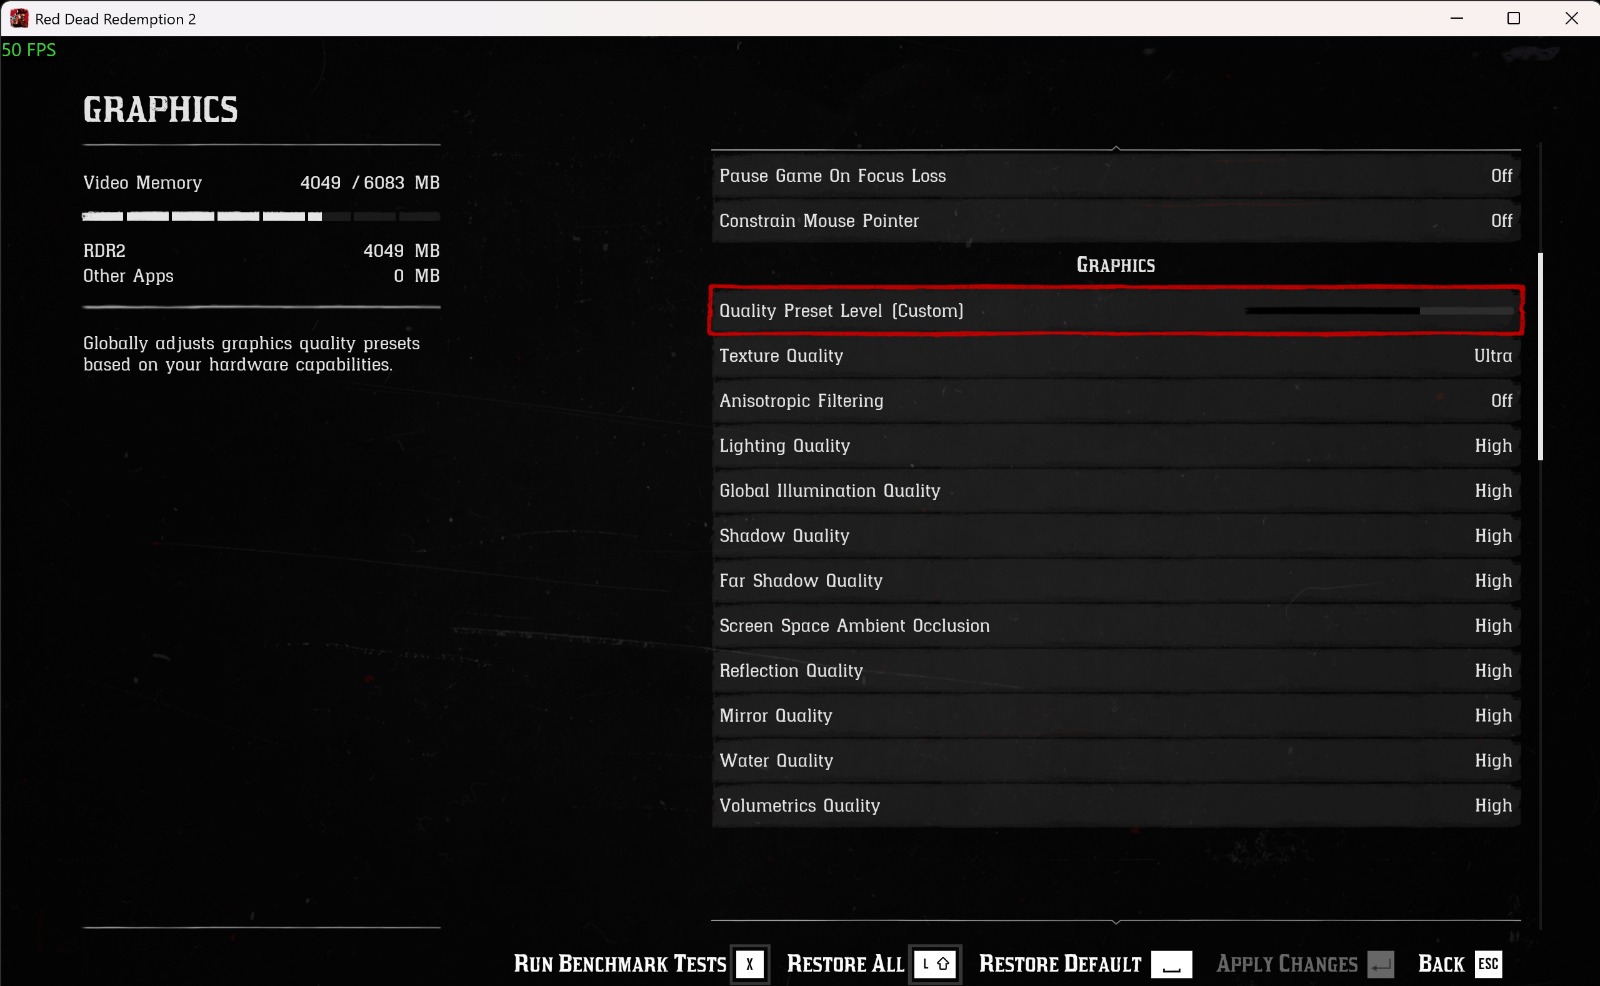The height and width of the screenshot is (986, 1600).
Task: Select the Global Illumination Quality label
Action: pos(830,491)
